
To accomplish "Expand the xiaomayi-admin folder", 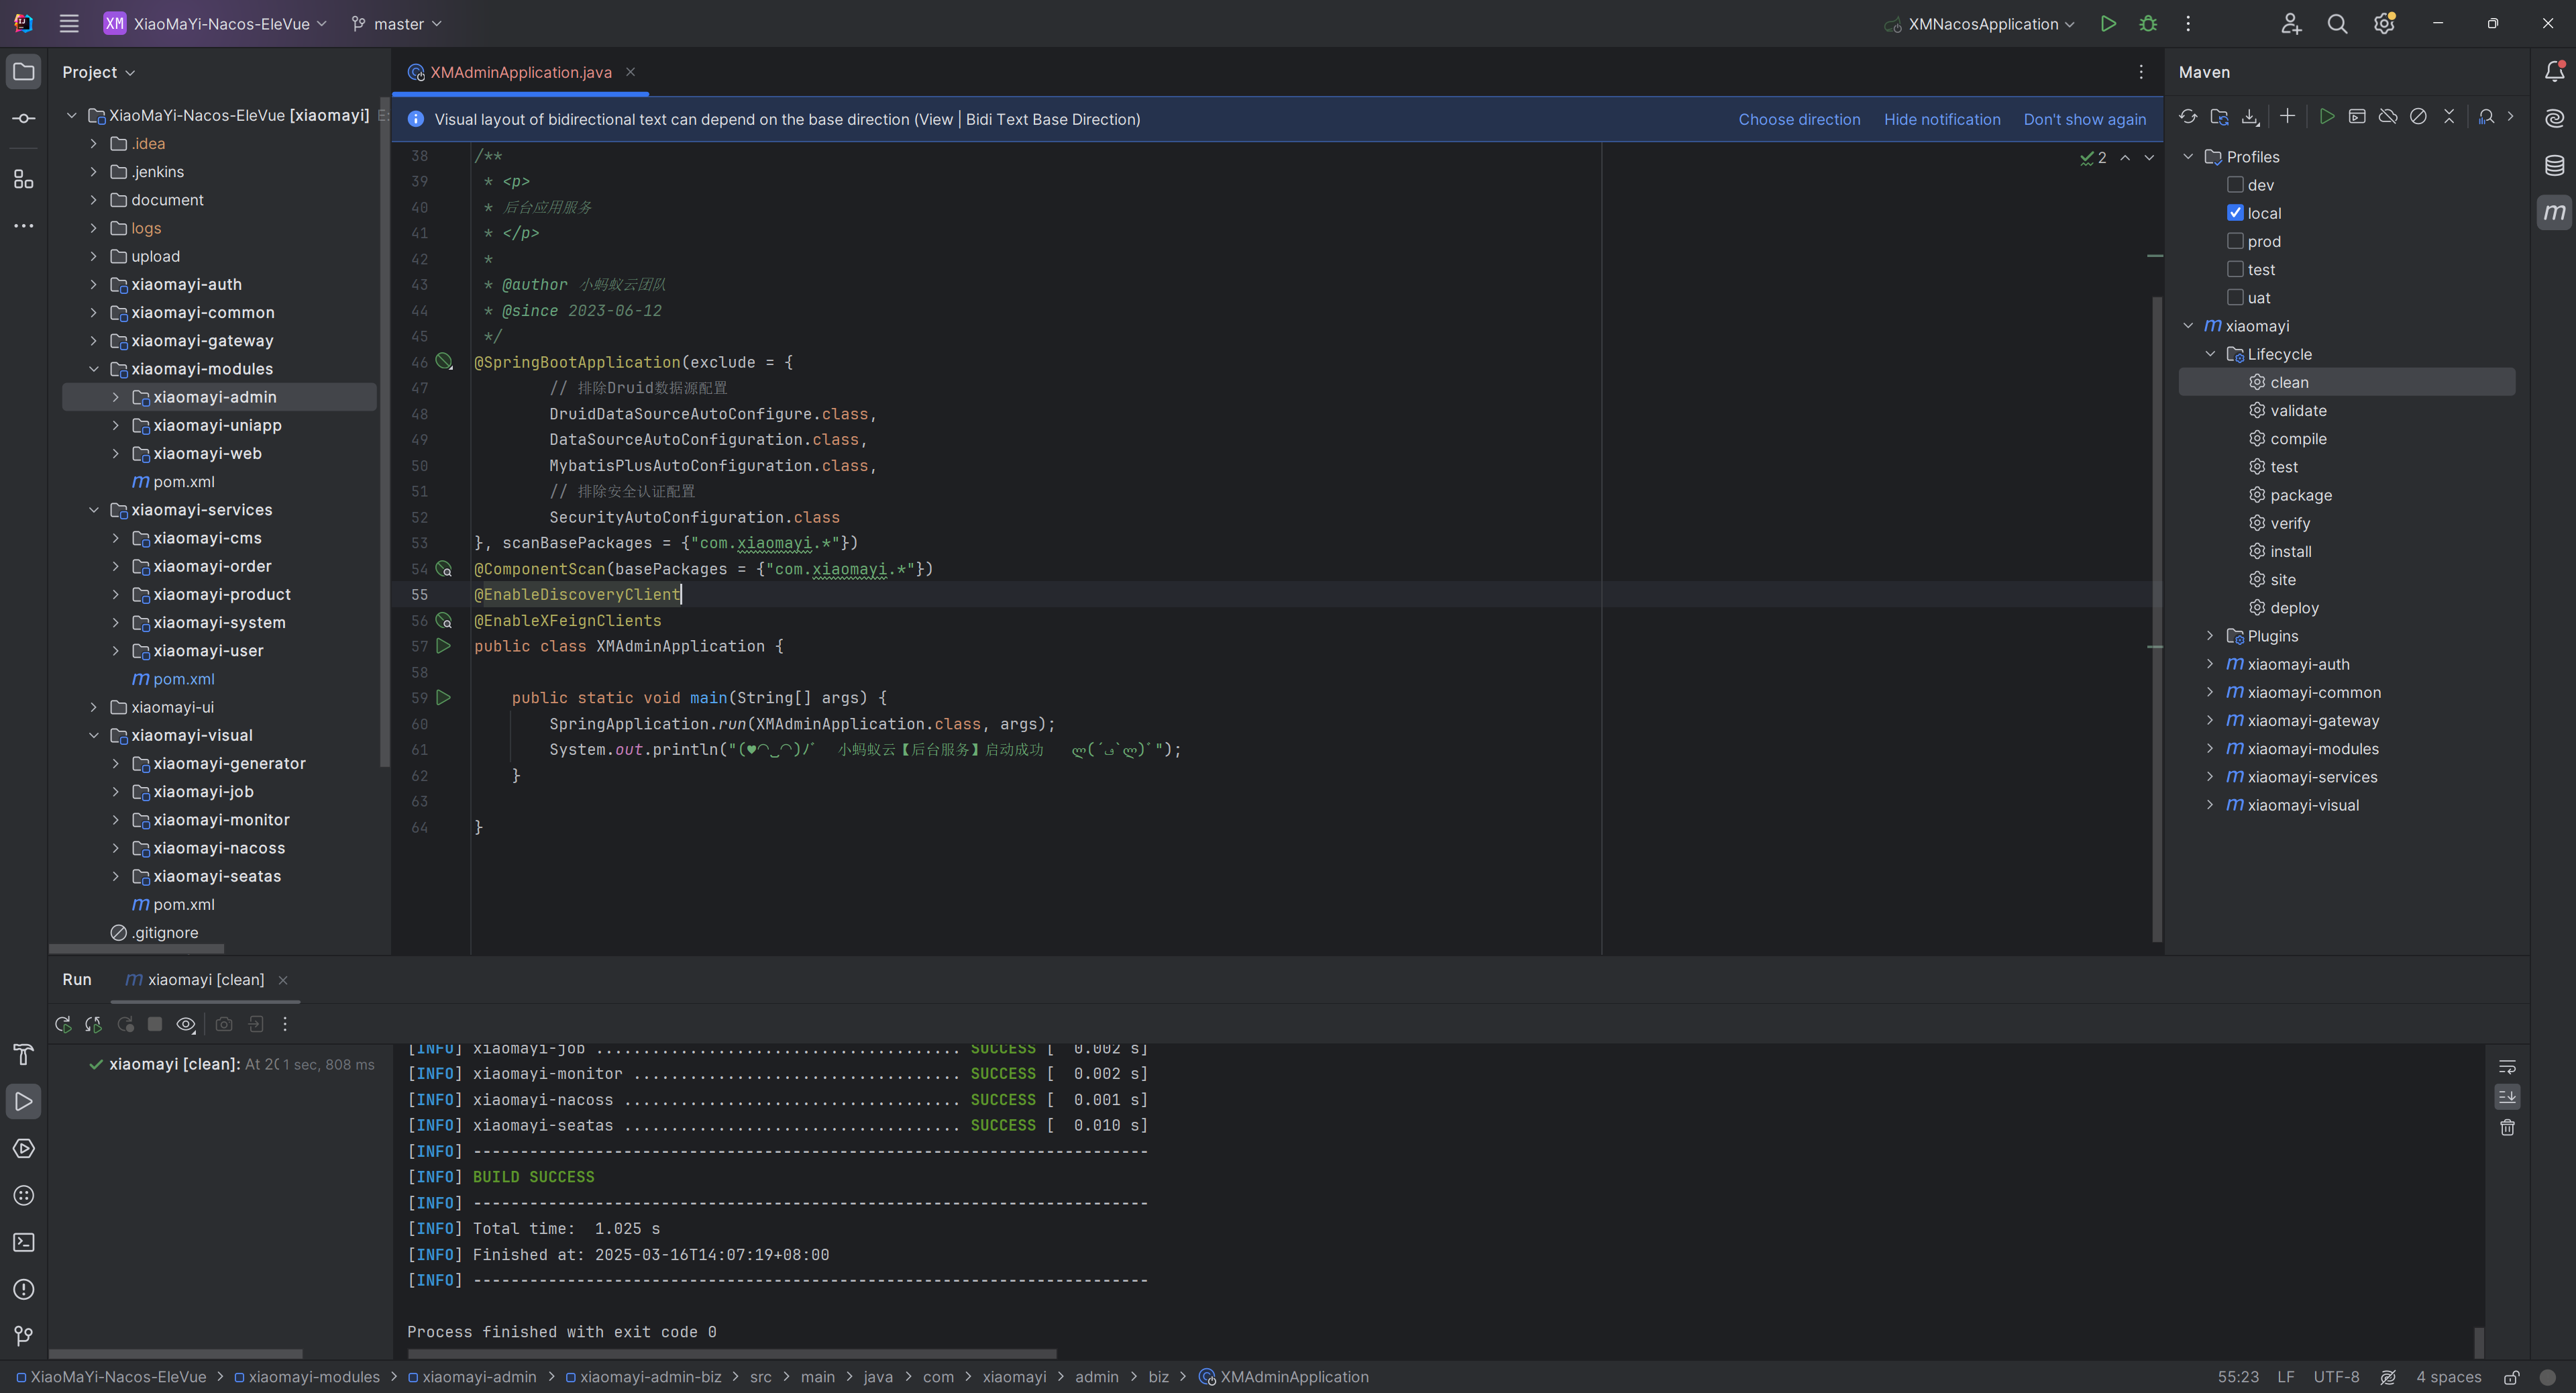I will tap(115, 397).
